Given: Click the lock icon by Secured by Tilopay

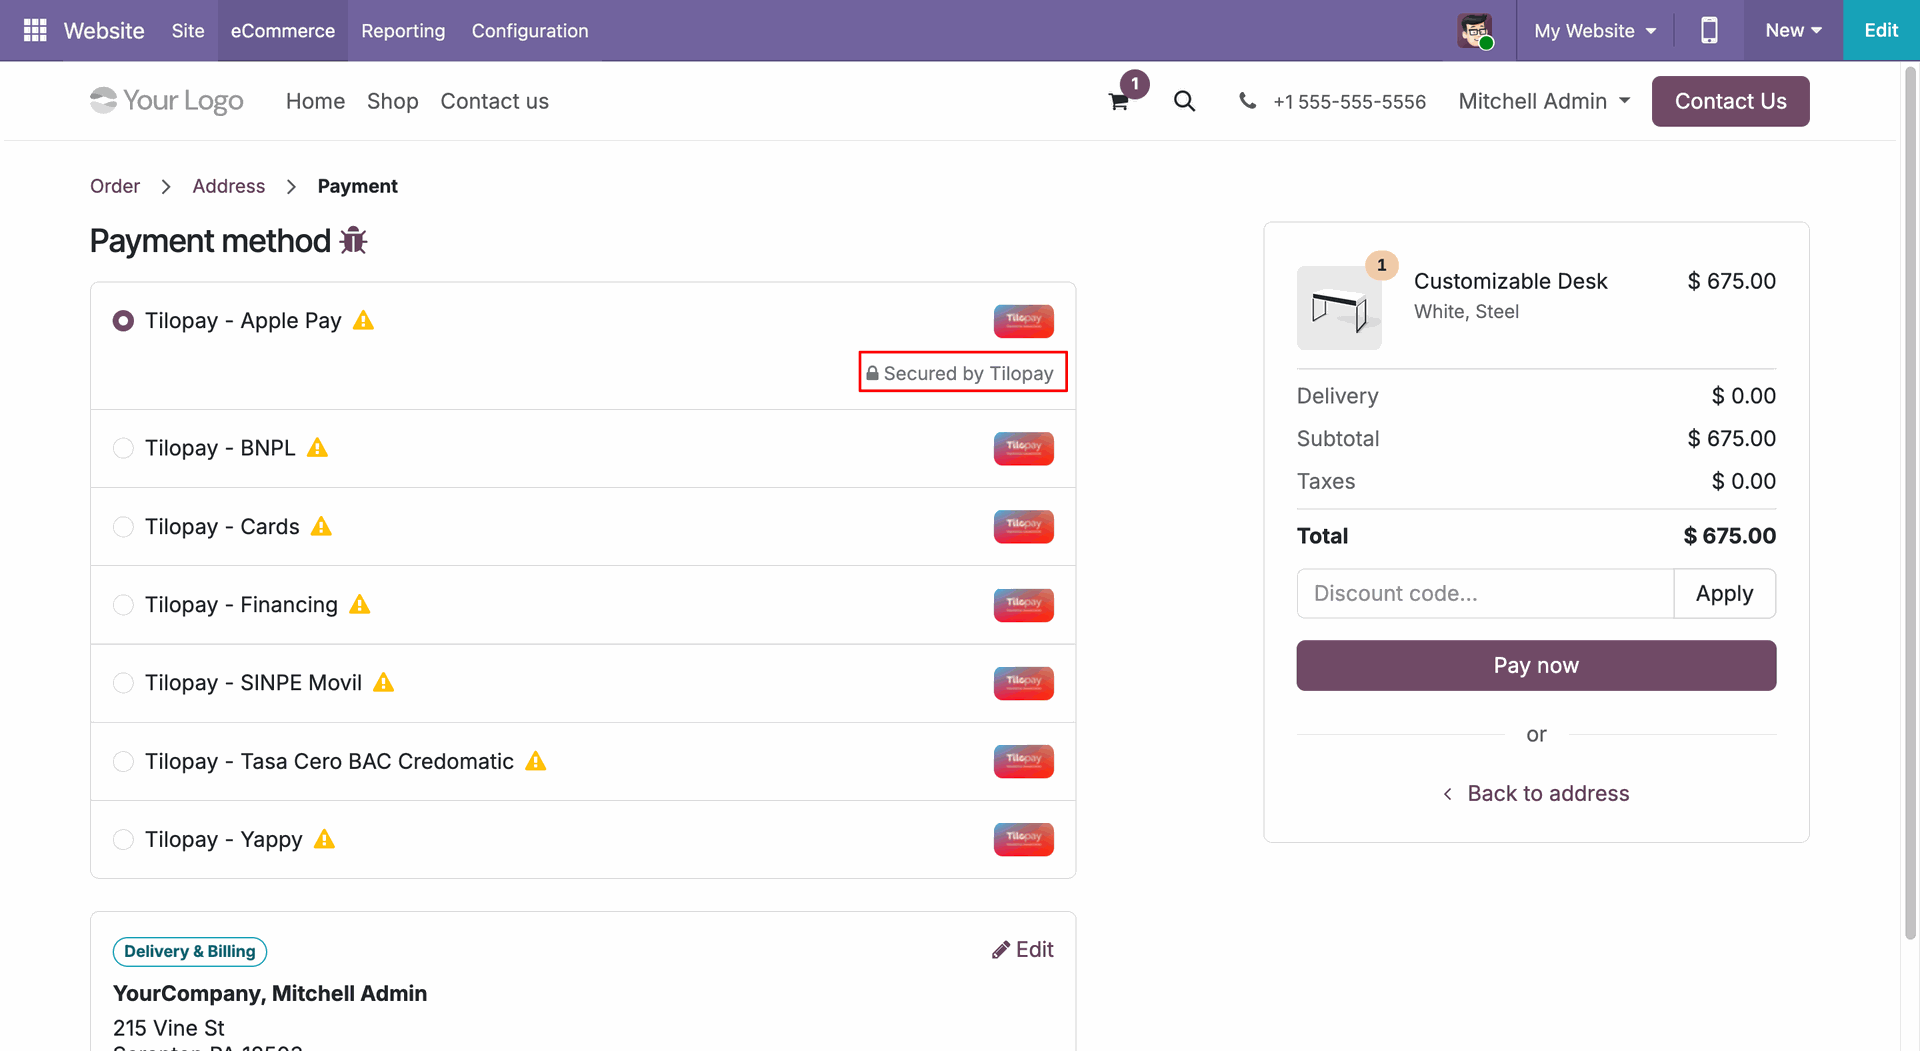Looking at the screenshot, I should pyautogui.click(x=872, y=373).
